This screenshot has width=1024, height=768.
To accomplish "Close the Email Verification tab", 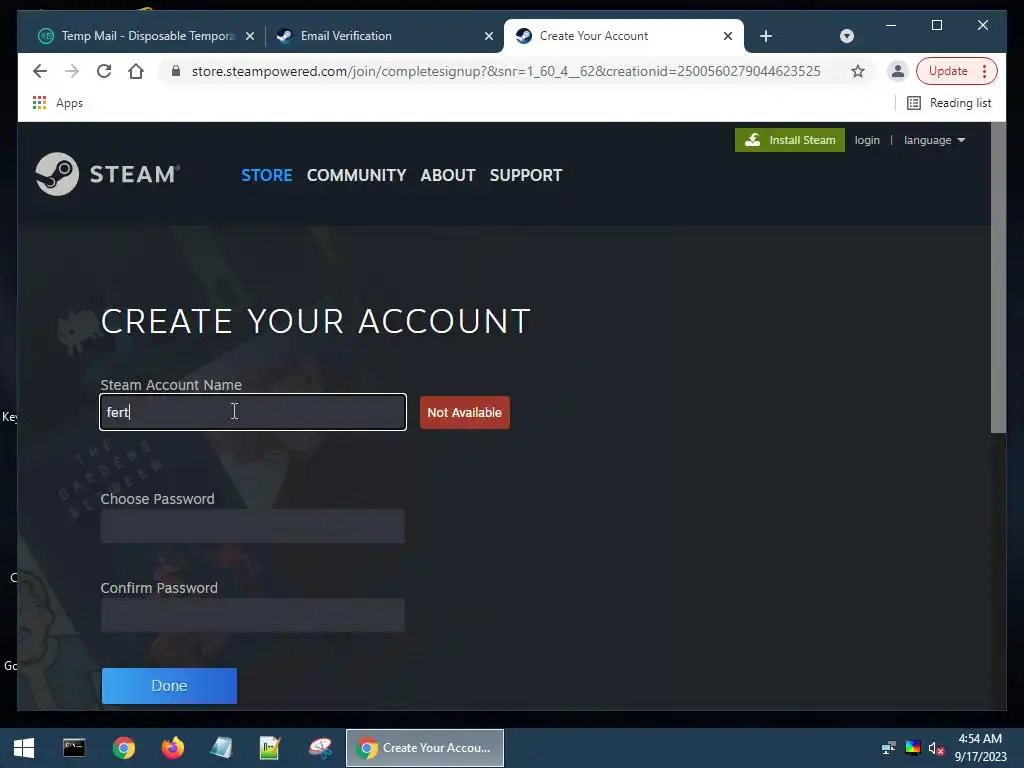I will tap(488, 37).
